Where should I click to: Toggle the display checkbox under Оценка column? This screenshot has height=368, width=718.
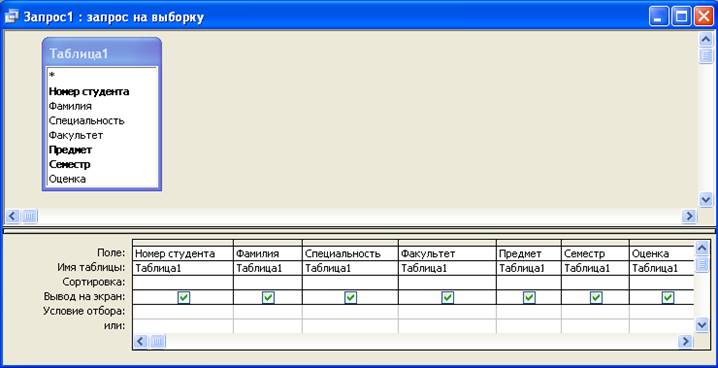coord(668,298)
